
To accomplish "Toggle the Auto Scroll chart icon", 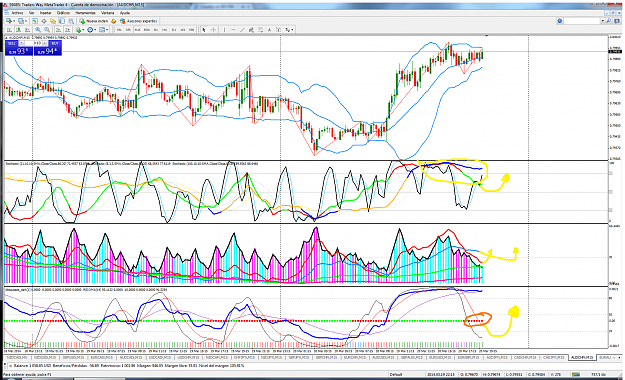I will click(x=58, y=30).
